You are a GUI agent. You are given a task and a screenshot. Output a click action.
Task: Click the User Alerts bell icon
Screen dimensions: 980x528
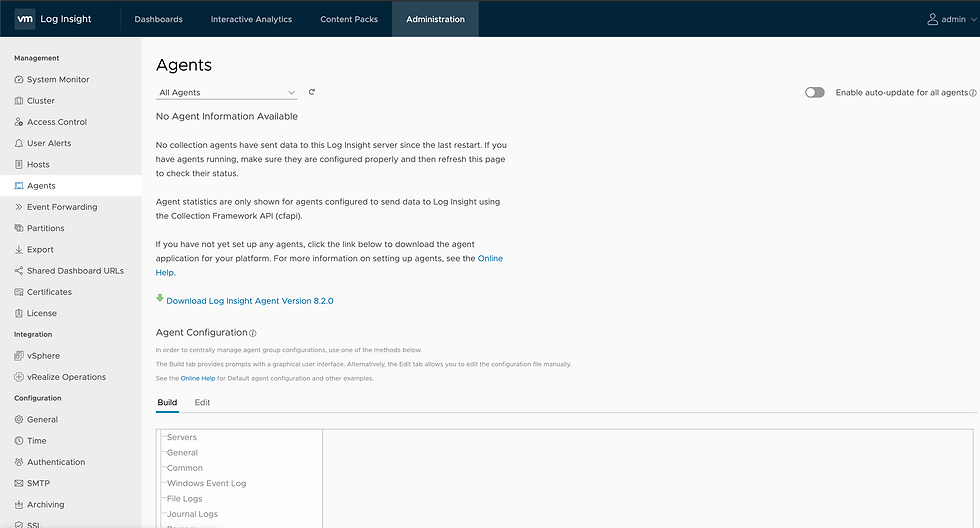tap(19, 143)
